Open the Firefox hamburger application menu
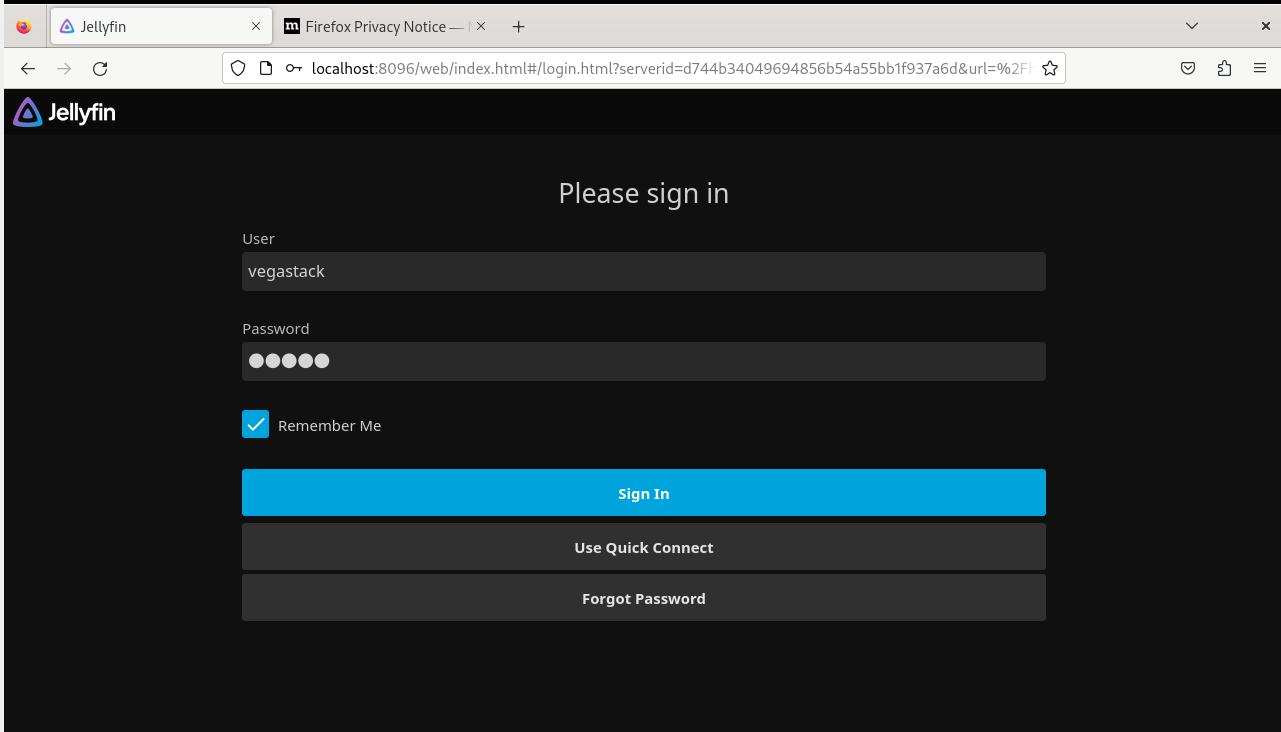The image size is (1281, 732). (x=1259, y=69)
